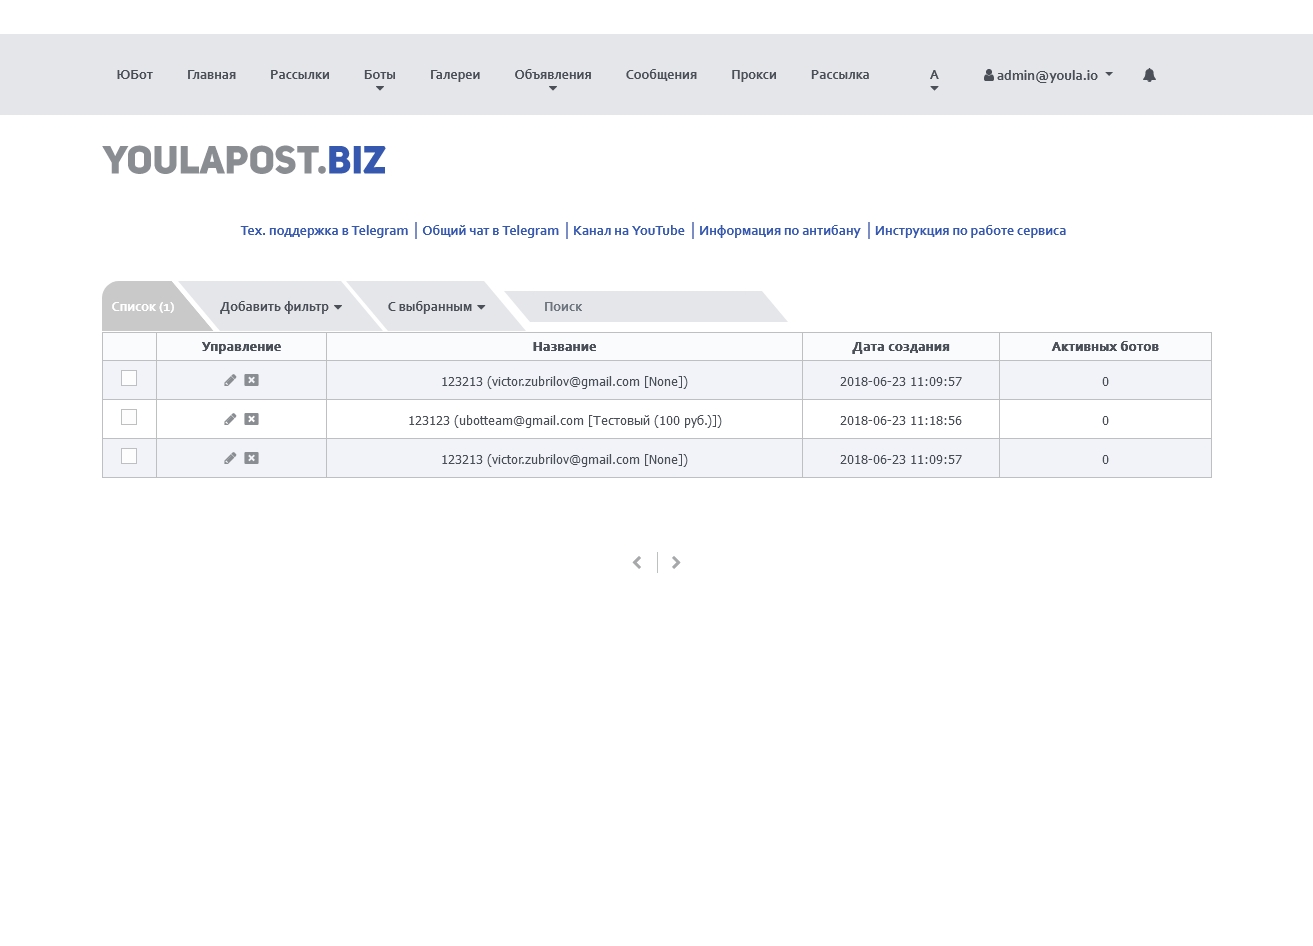Click the Дата создания column header
Screen dimensions: 1313x946
tap(901, 346)
